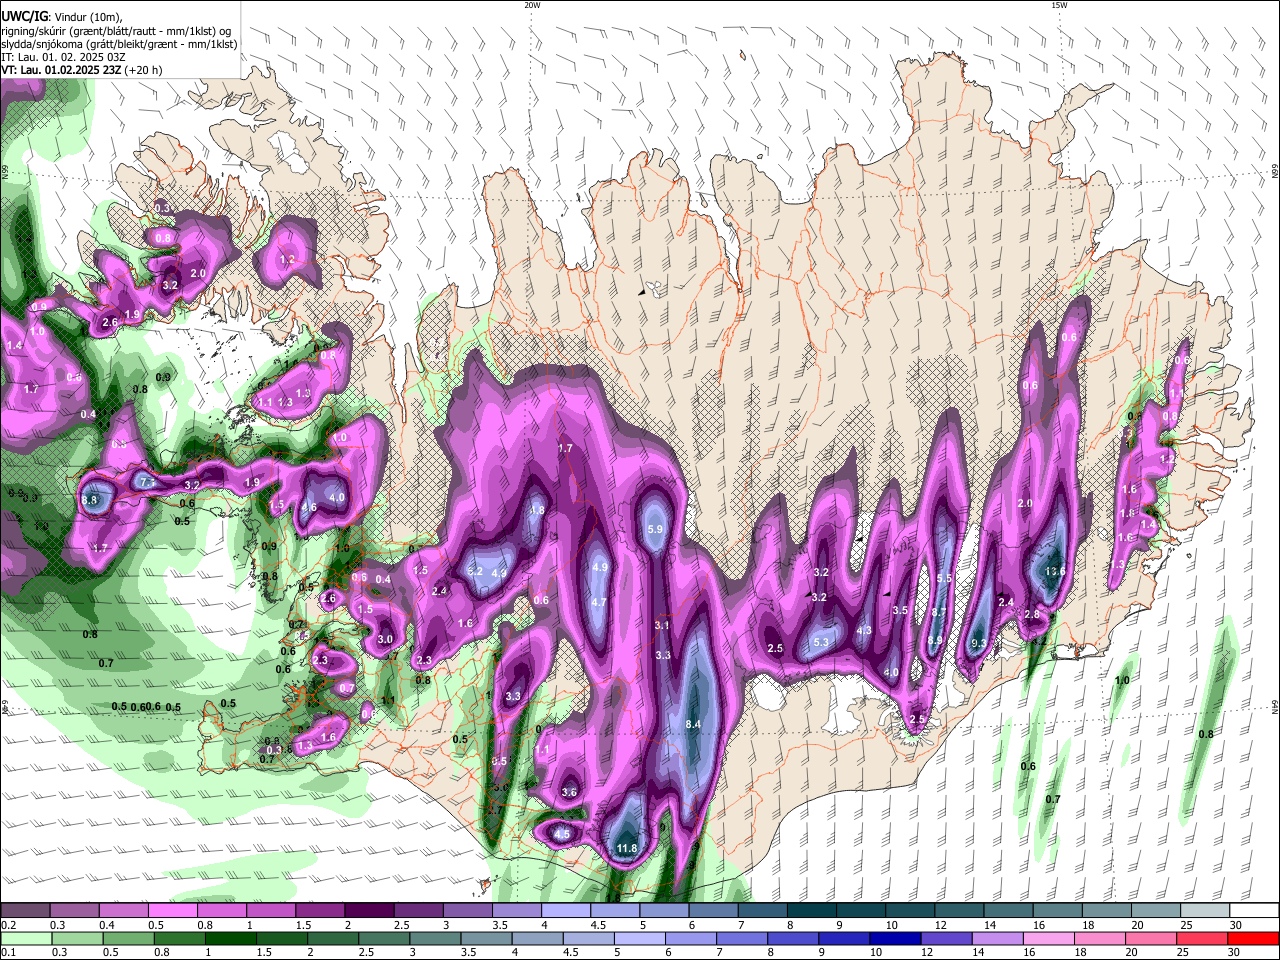Click the 5.3 precipitation label
The image size is (1280, 960).
[x=821, y=642]
